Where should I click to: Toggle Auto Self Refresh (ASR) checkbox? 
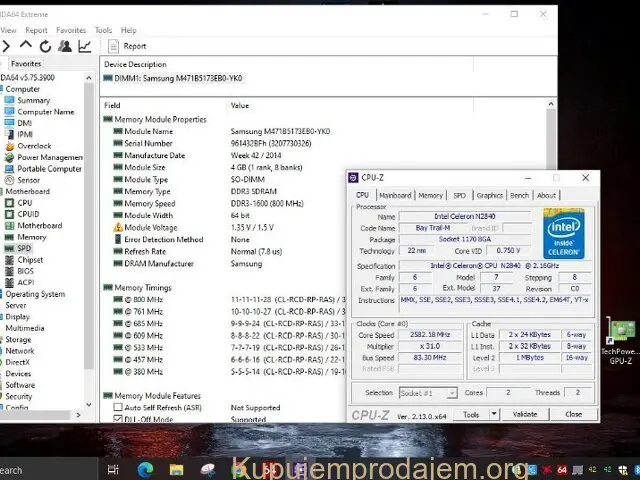tap(119, 408)
